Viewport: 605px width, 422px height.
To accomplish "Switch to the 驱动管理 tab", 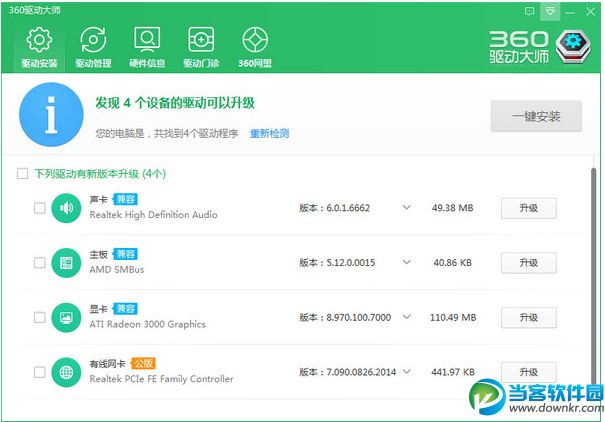I will click(x=93, y=47).
